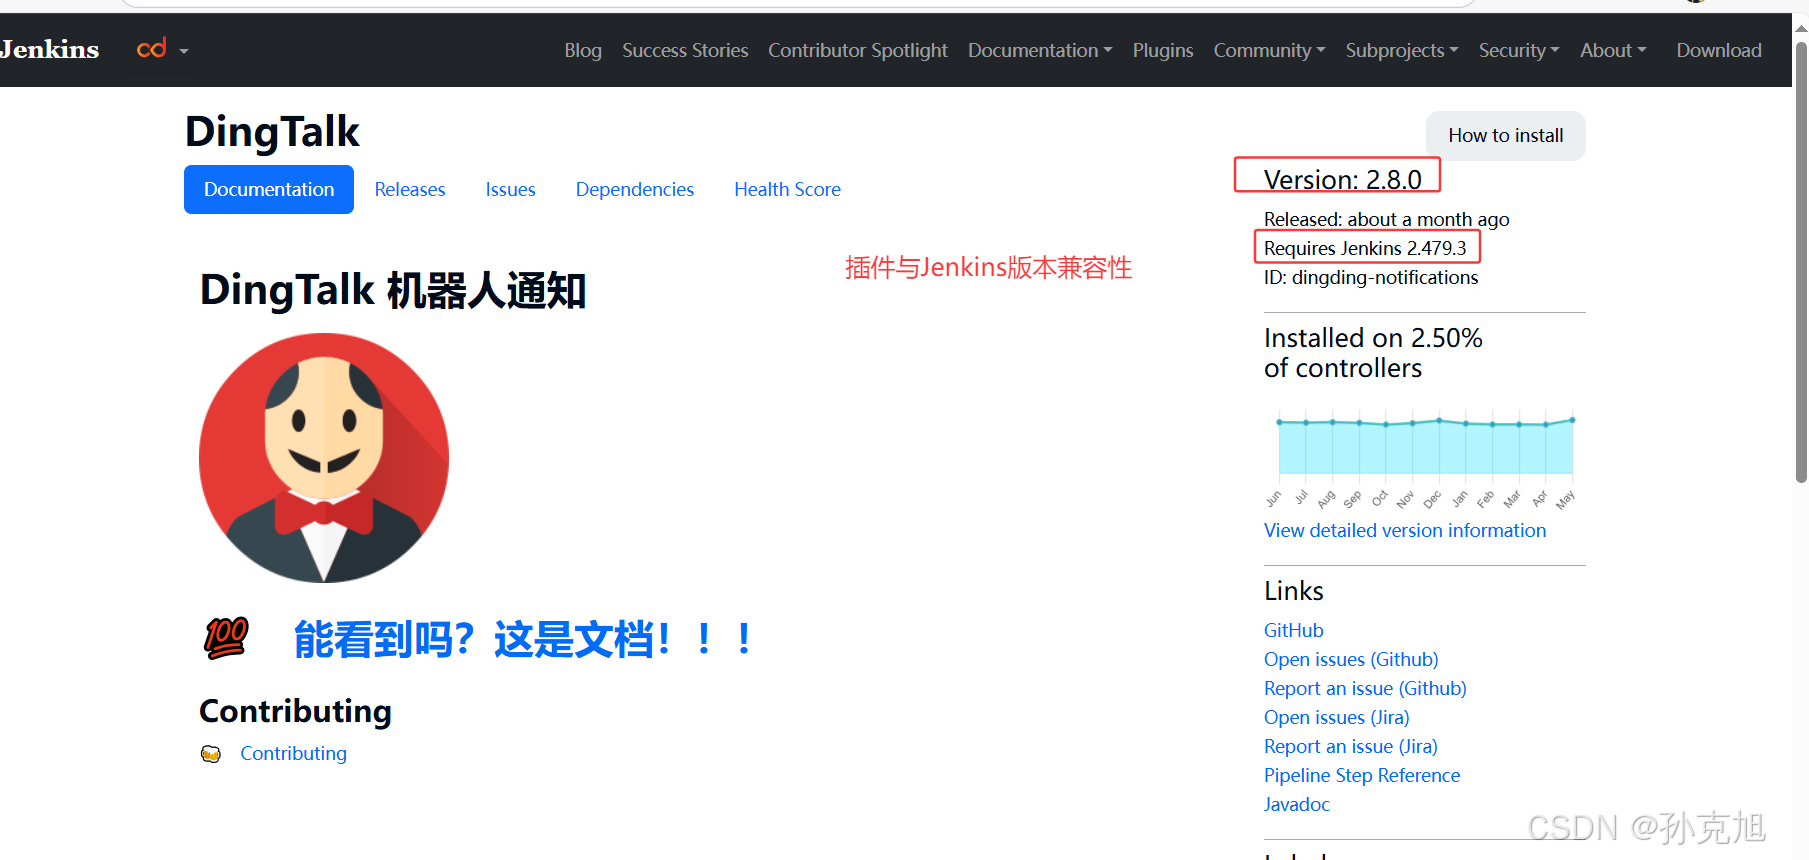Open Report an issue (Github) link
Image resolution: width=1809 pixels, height=860 pixels.
pyautogui.click(x=1365, y=688)
